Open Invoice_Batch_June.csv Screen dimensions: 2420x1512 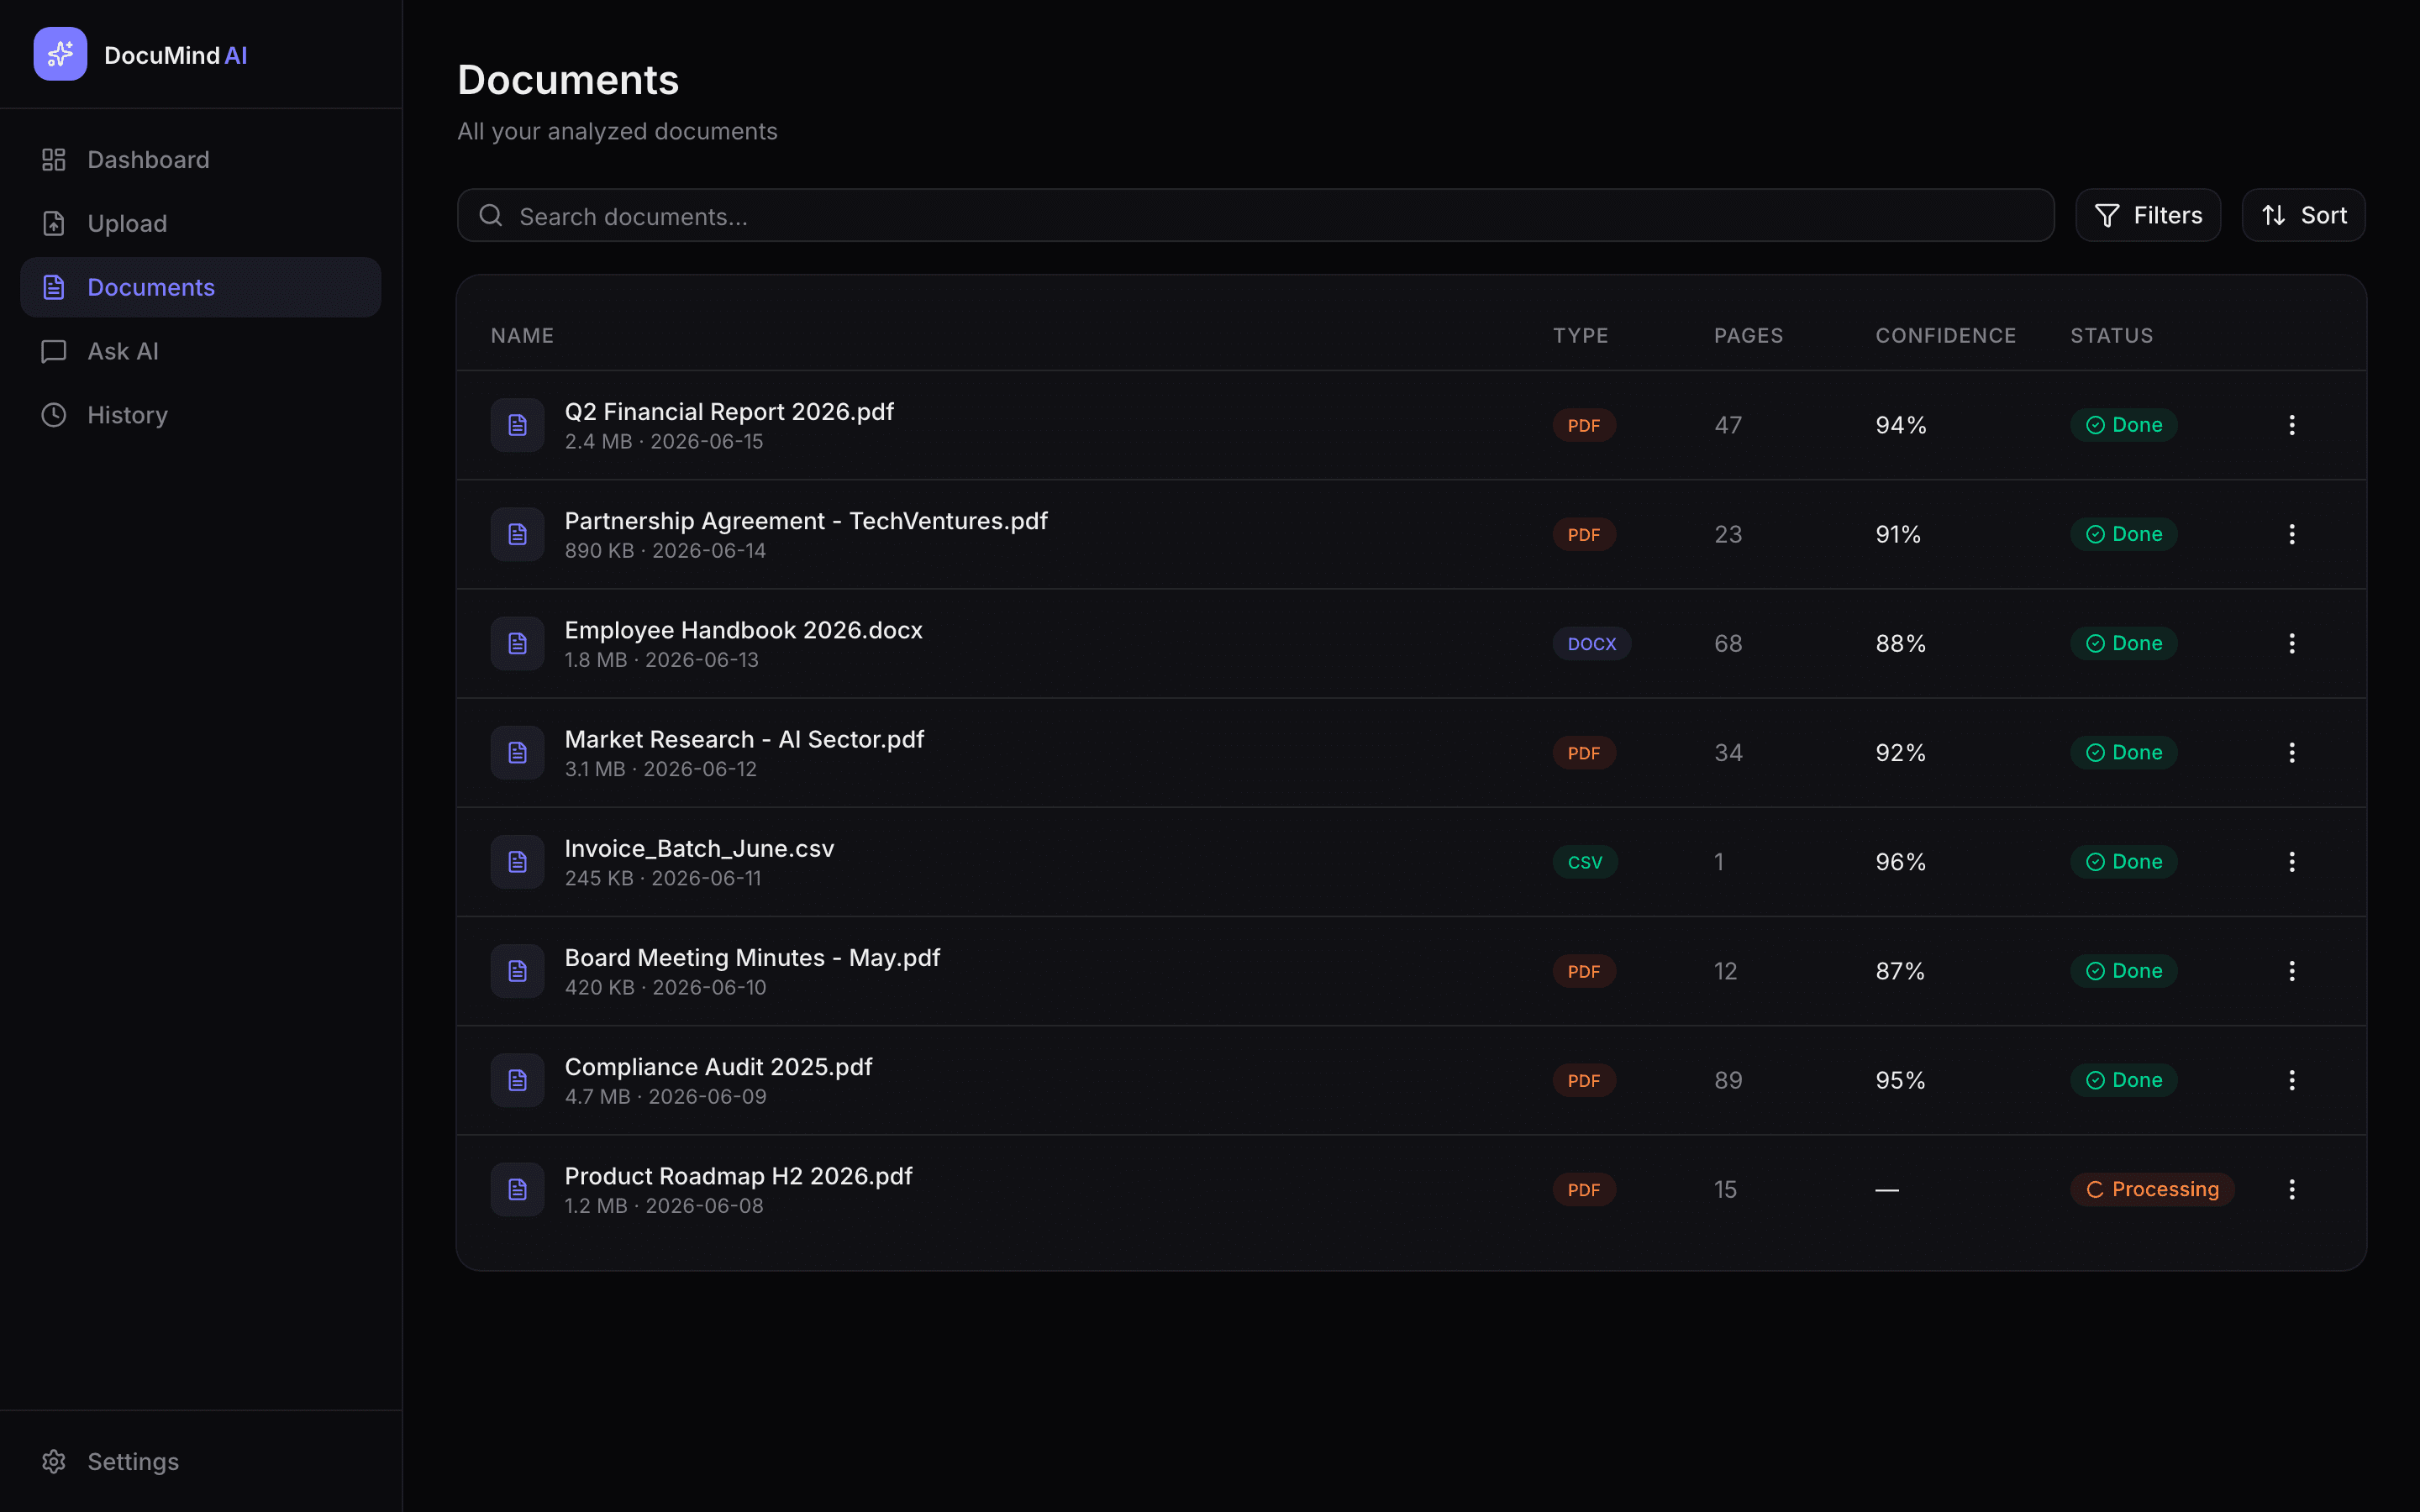click(x=699, y=848)
